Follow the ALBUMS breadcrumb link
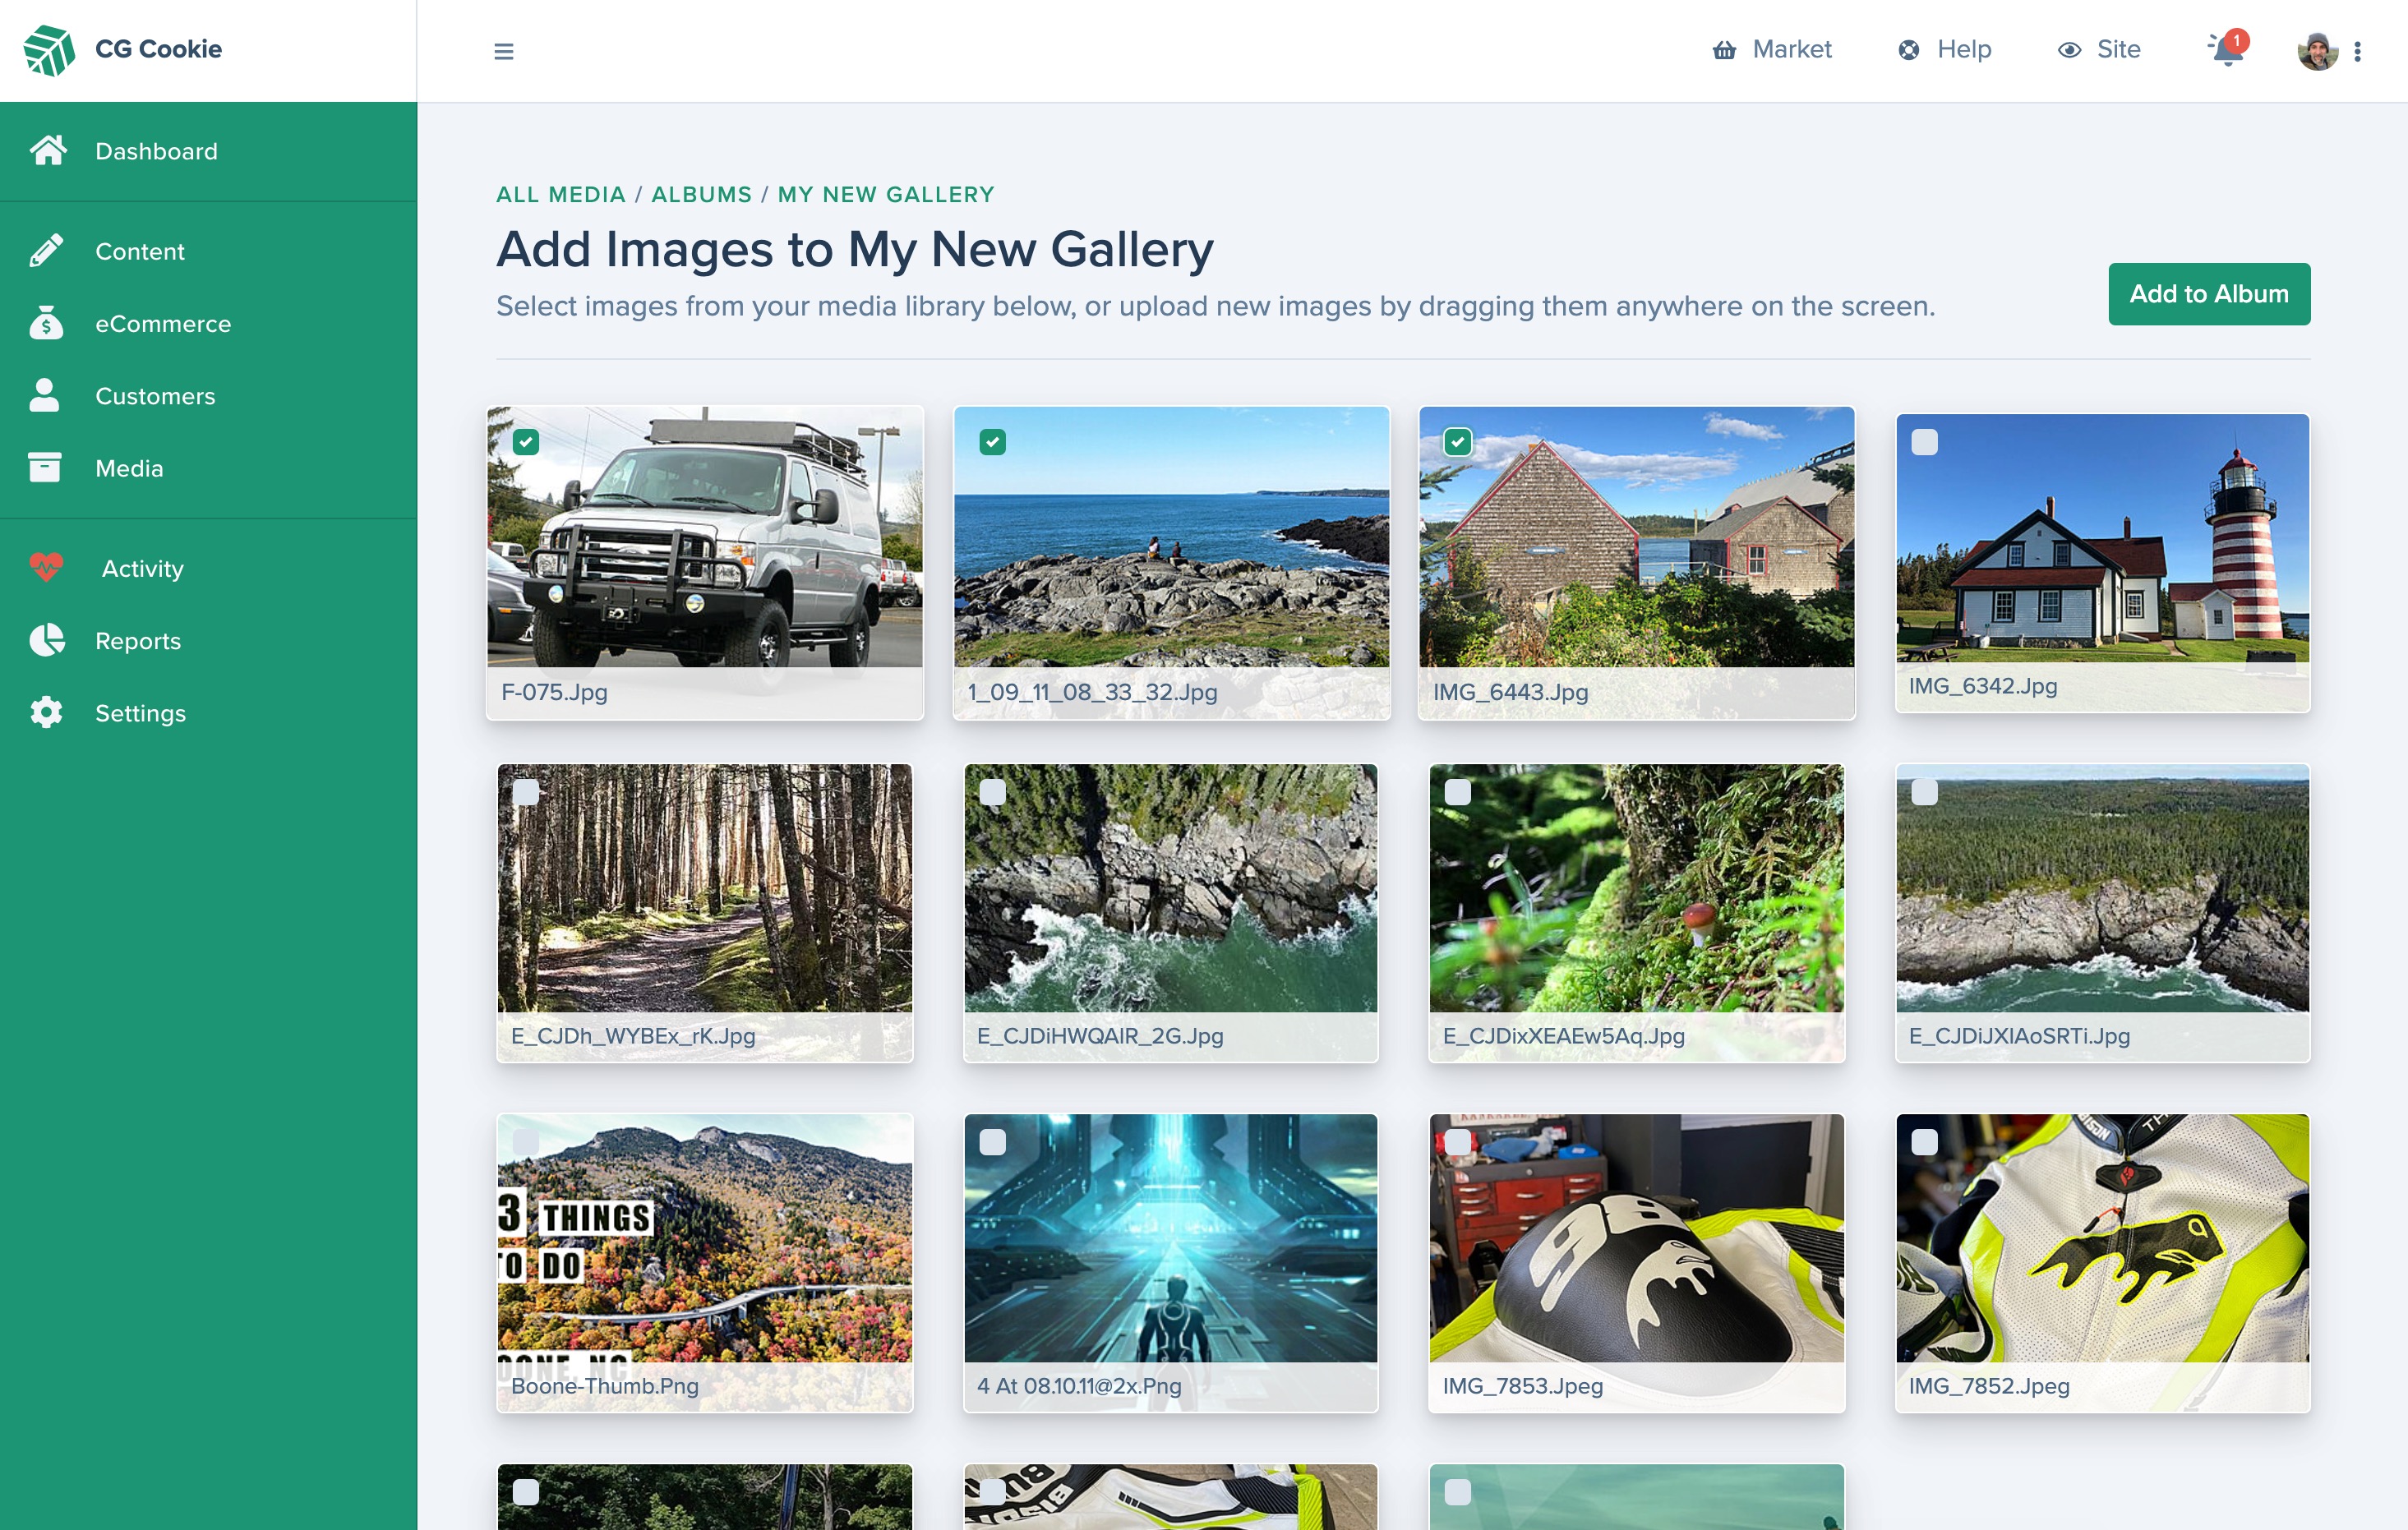This screenshot has height=1530, width=2408. 701,195
